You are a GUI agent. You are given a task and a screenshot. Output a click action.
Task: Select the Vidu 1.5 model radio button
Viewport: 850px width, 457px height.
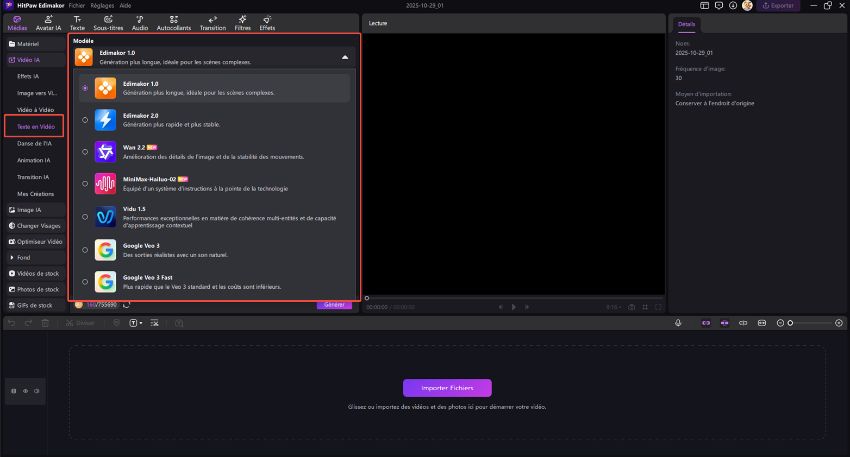[85, 217]
